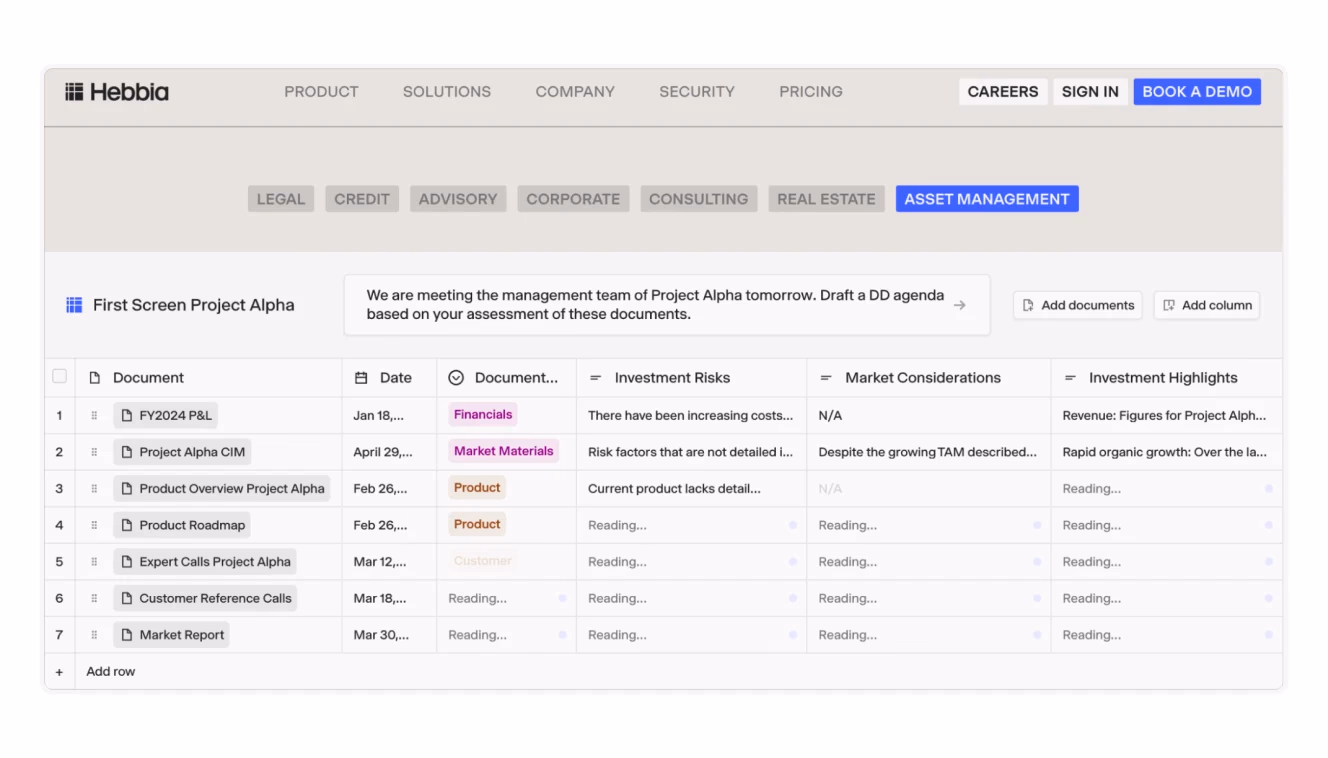This screenshot has width=1328, height=758.
Task: Click the Jan 18 date cell
Action: [389, 415]
